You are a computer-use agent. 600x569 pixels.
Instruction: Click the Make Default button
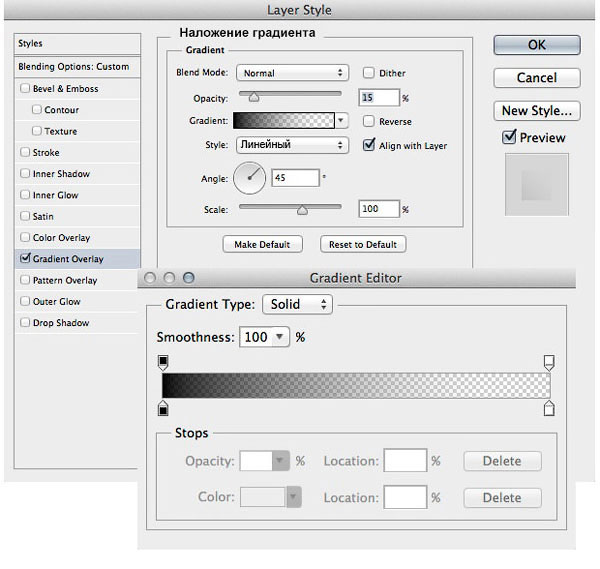coord(262,244)
